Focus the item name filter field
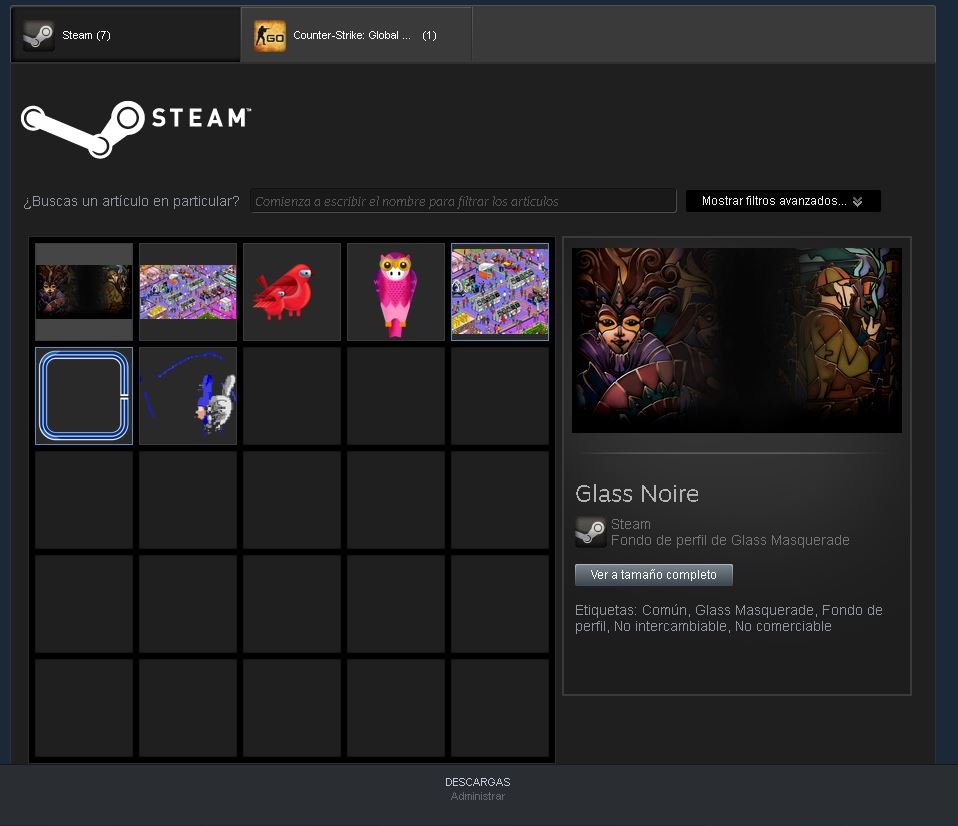This screenshot has width=958, height=826. point(463,201)
